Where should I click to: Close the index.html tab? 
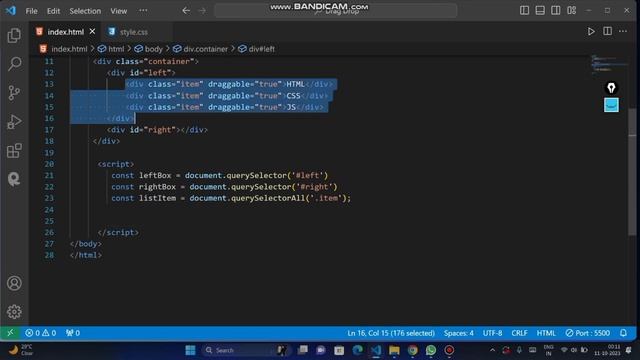(92, 31)
